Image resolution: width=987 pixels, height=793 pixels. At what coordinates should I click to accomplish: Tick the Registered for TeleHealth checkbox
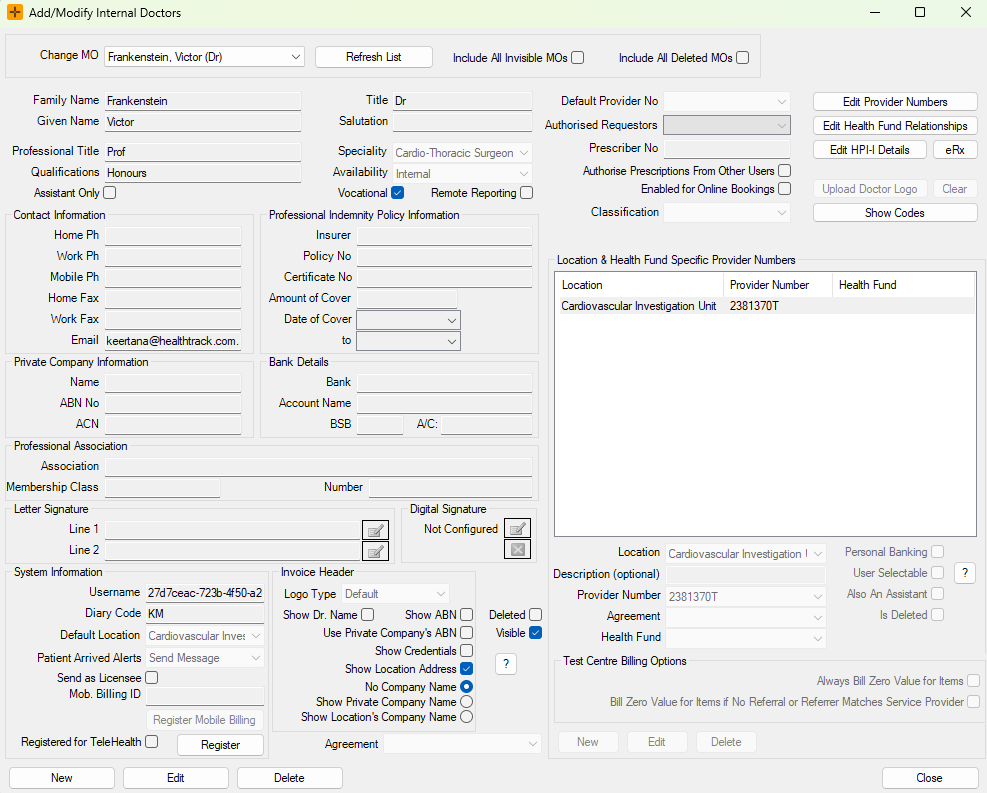point(152,742)
